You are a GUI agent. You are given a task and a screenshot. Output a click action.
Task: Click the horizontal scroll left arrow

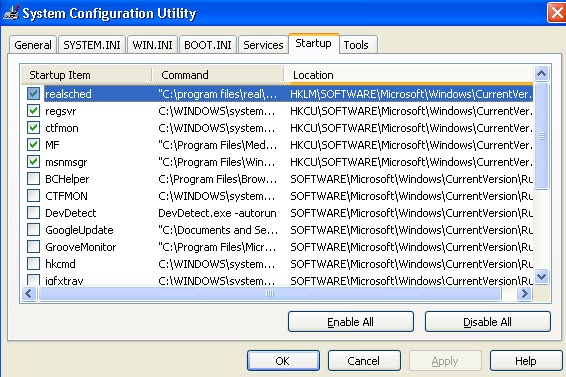click(x=29, y=294)
